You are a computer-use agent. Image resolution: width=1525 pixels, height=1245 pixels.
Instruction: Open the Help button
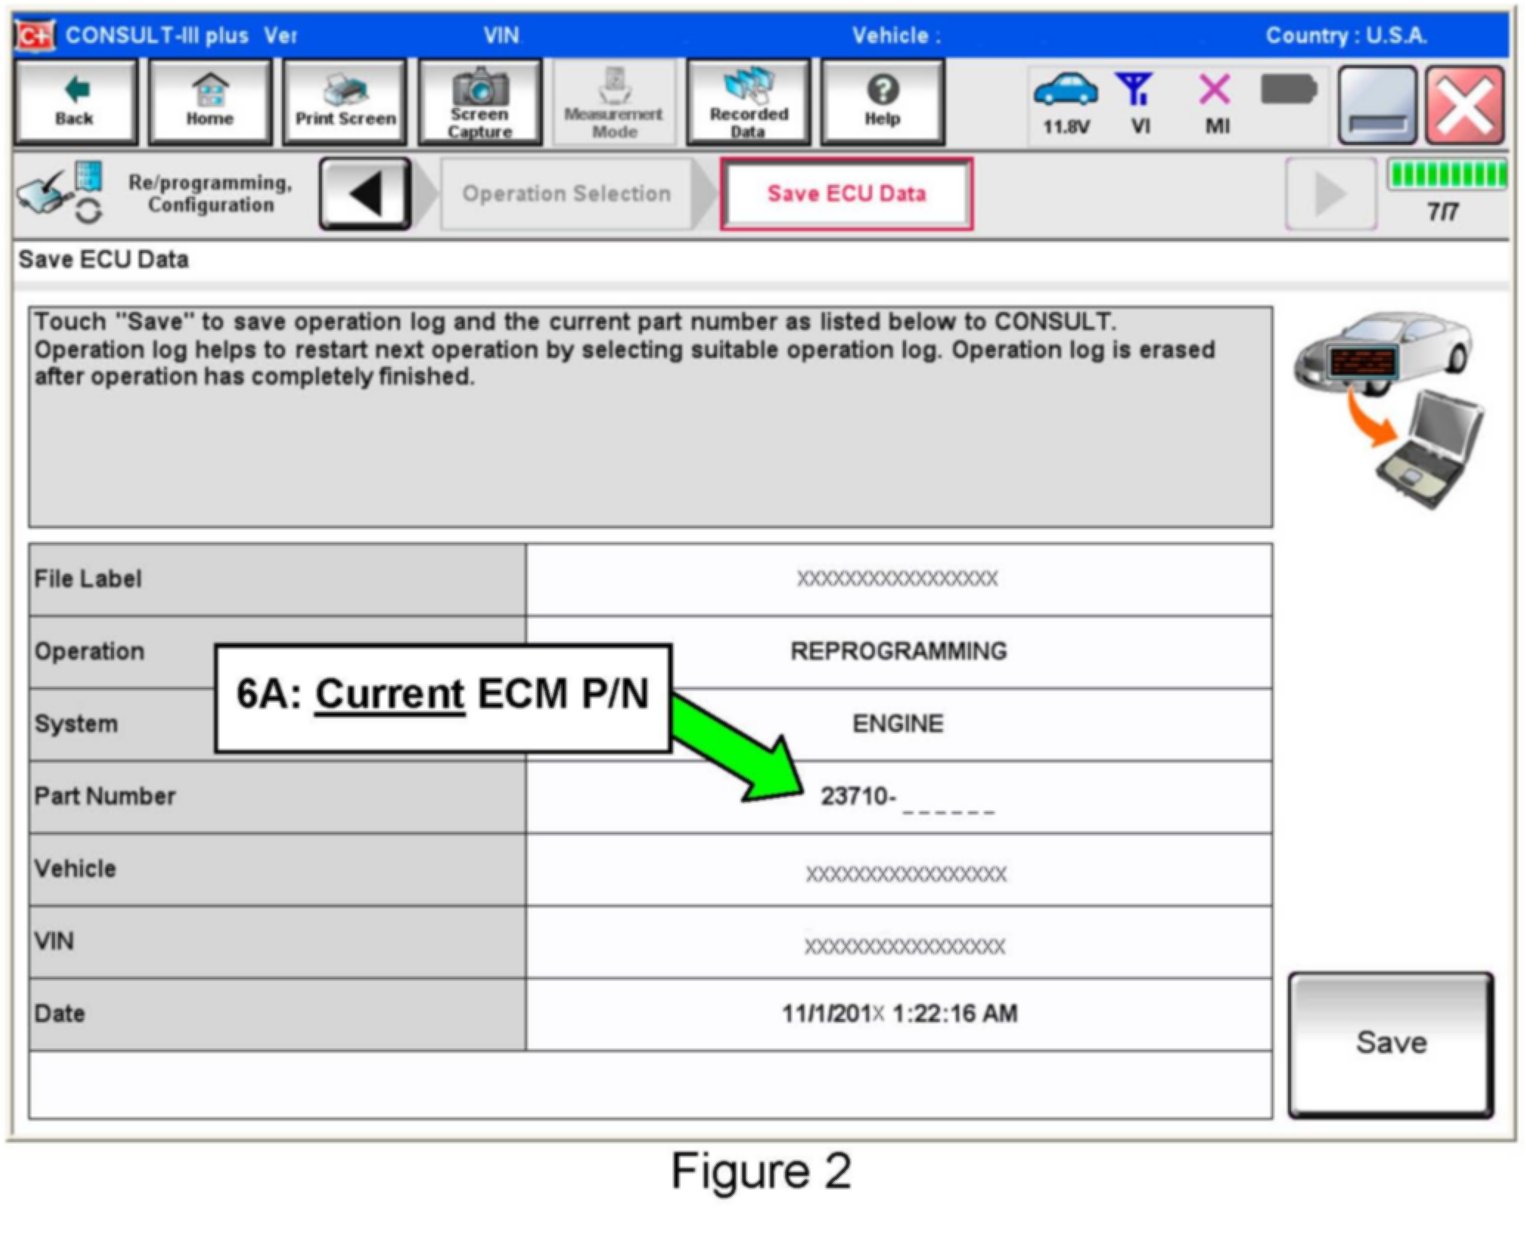[x=882, y=101]
